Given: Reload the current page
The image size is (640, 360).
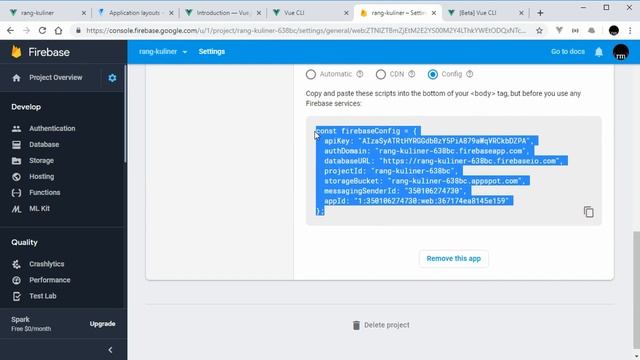Looking at the screenshot, I should [x=42, y=31].
